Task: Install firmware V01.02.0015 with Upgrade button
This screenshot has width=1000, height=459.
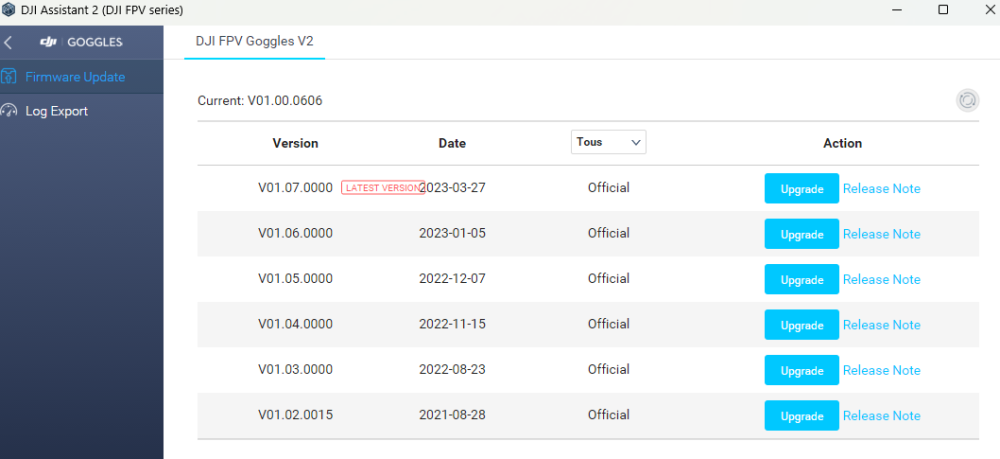Action: [801, 416]
